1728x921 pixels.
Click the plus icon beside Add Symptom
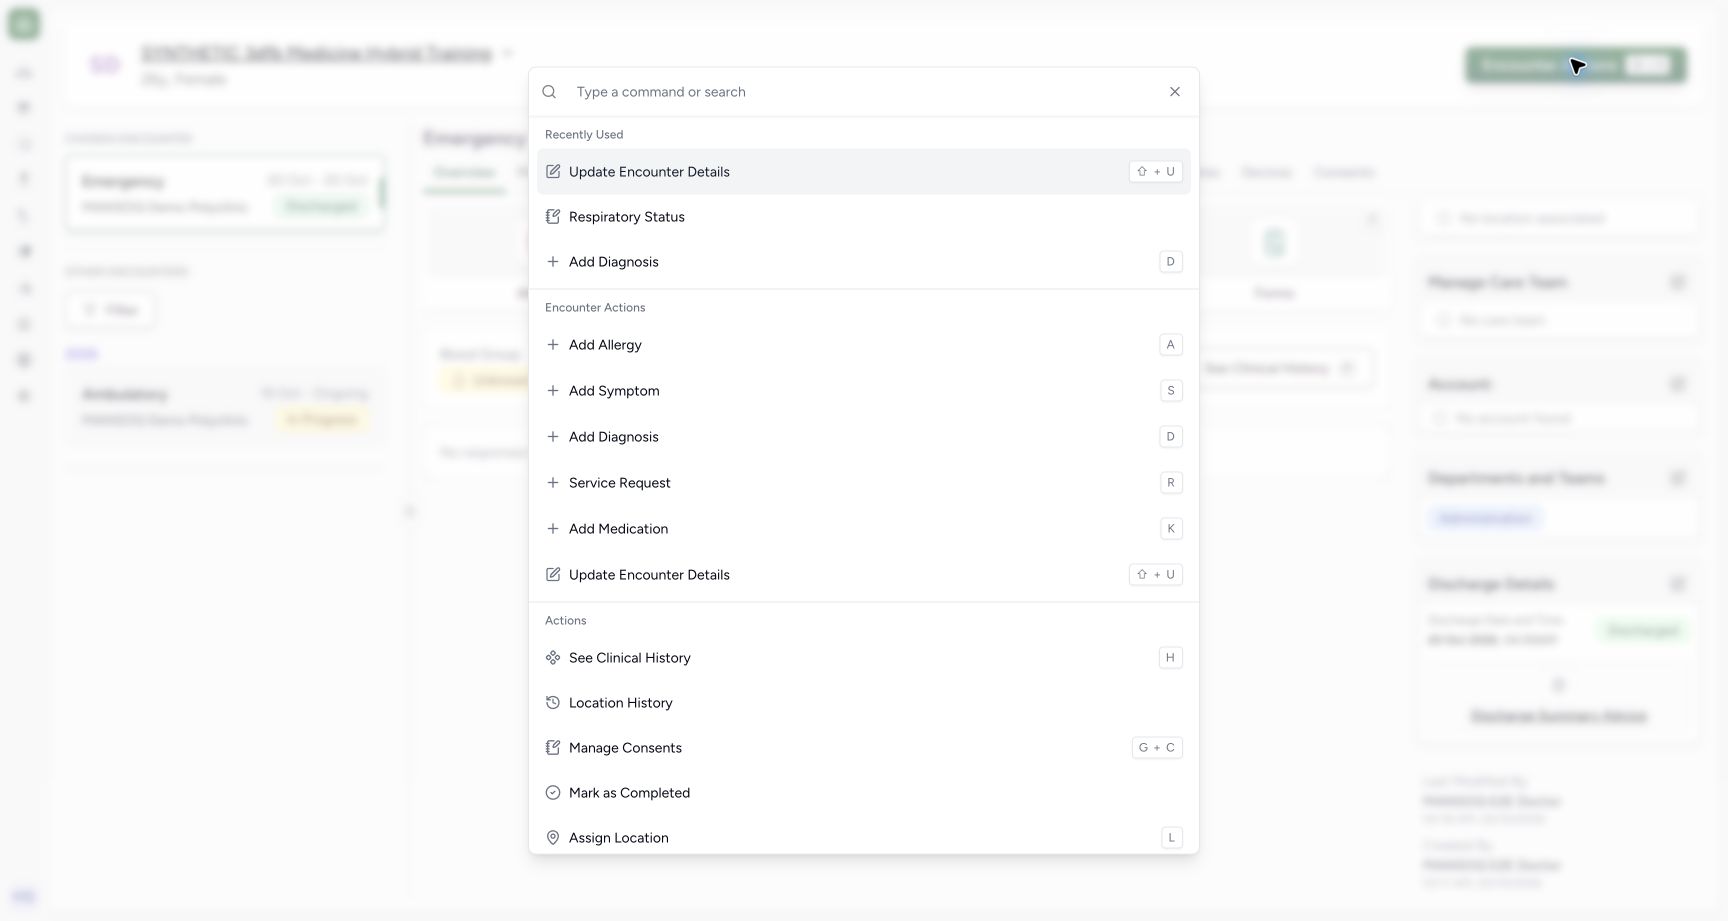coord(553,391)
